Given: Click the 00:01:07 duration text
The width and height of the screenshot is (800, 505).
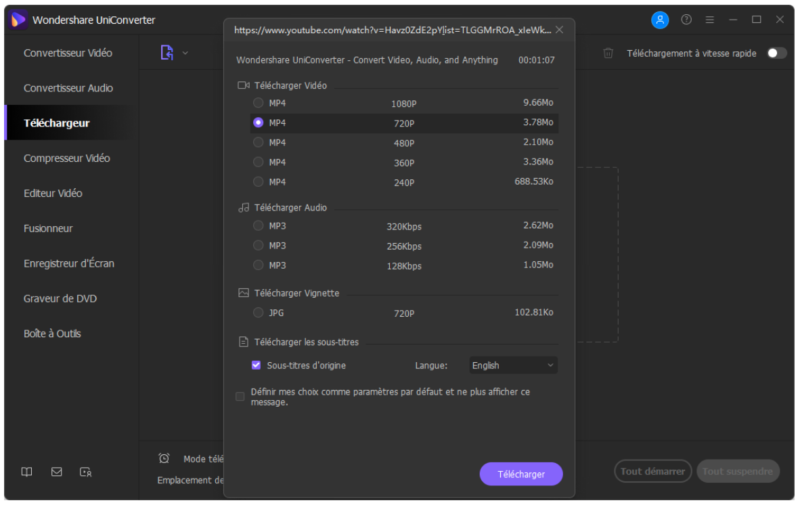Looking at the screenshot, I should (536, 60).
